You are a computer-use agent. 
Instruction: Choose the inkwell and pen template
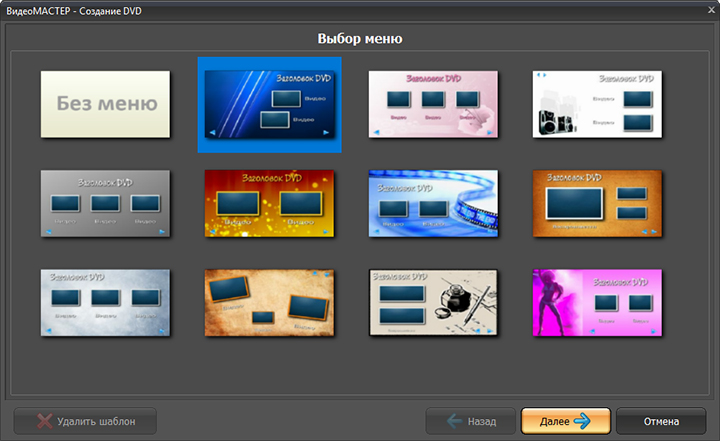(x=433, y=303)
